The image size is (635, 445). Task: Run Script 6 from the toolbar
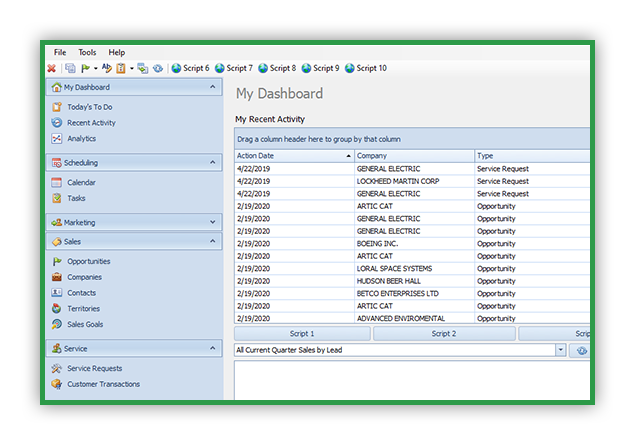pyautogui.click(x=190, y=68)
